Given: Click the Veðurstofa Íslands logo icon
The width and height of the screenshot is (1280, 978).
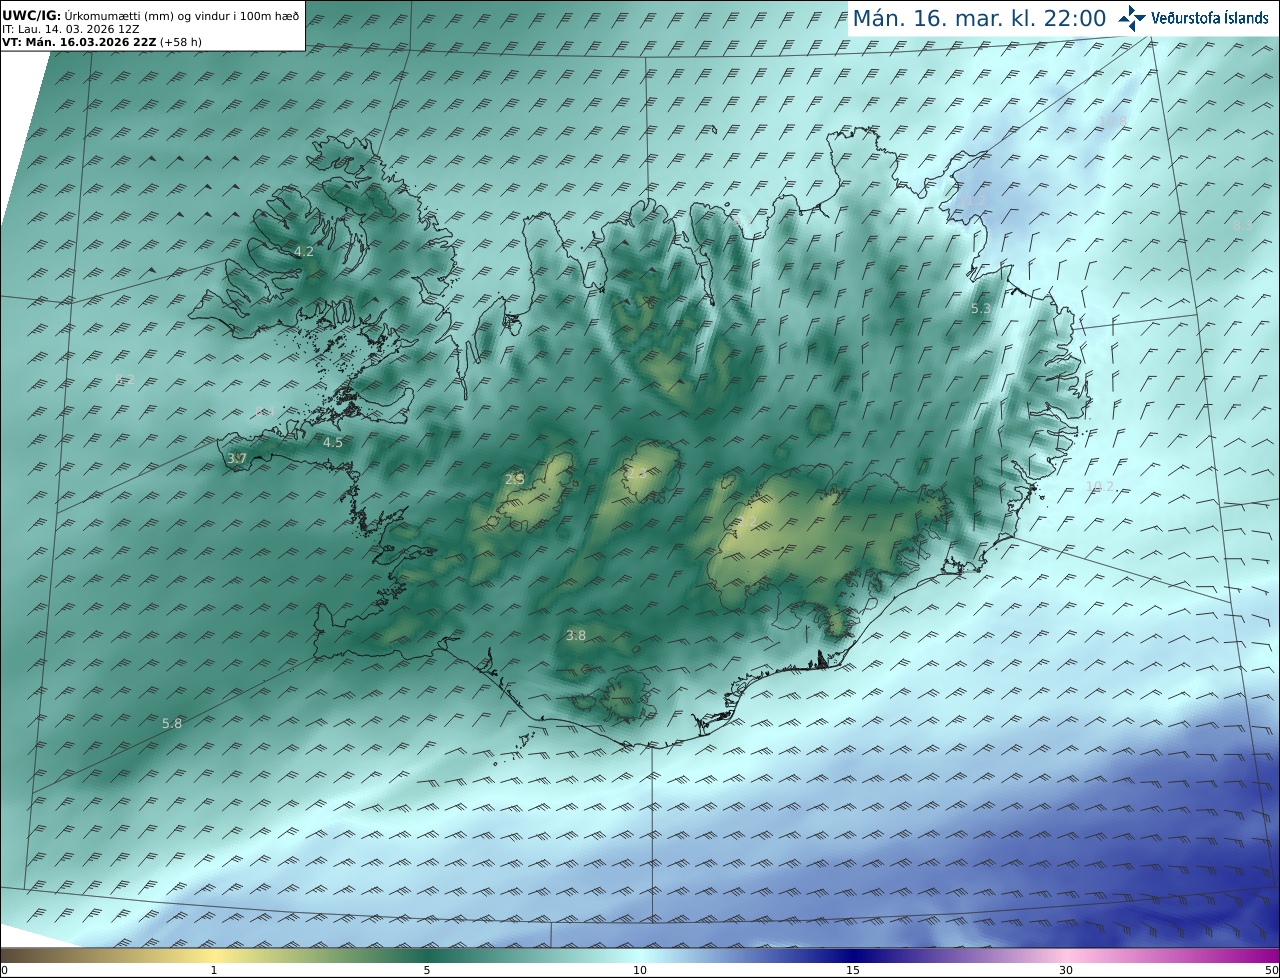Looking at the screenshot, I should point(1132,18).
